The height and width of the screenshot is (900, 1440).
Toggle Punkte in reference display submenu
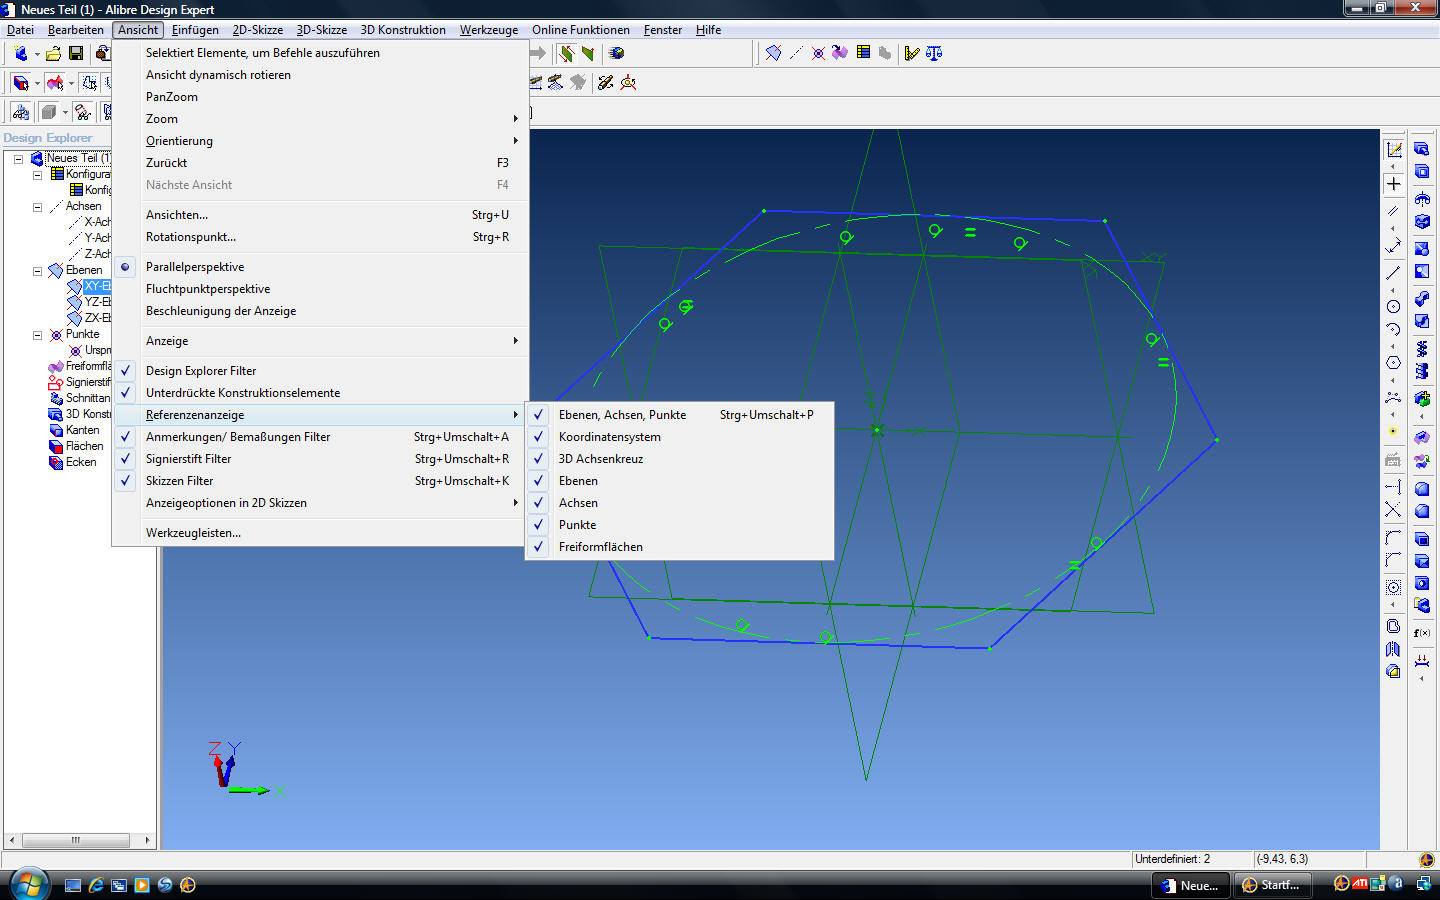pyautogui.click(x=679, y=525)
